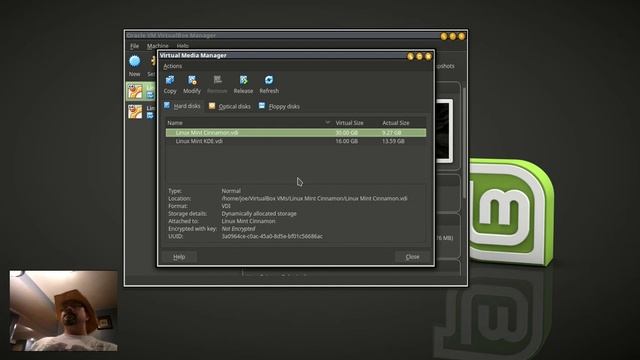
Task: Open the Help menu in VirtualBox Manager
Action: [x=182, y=46]
